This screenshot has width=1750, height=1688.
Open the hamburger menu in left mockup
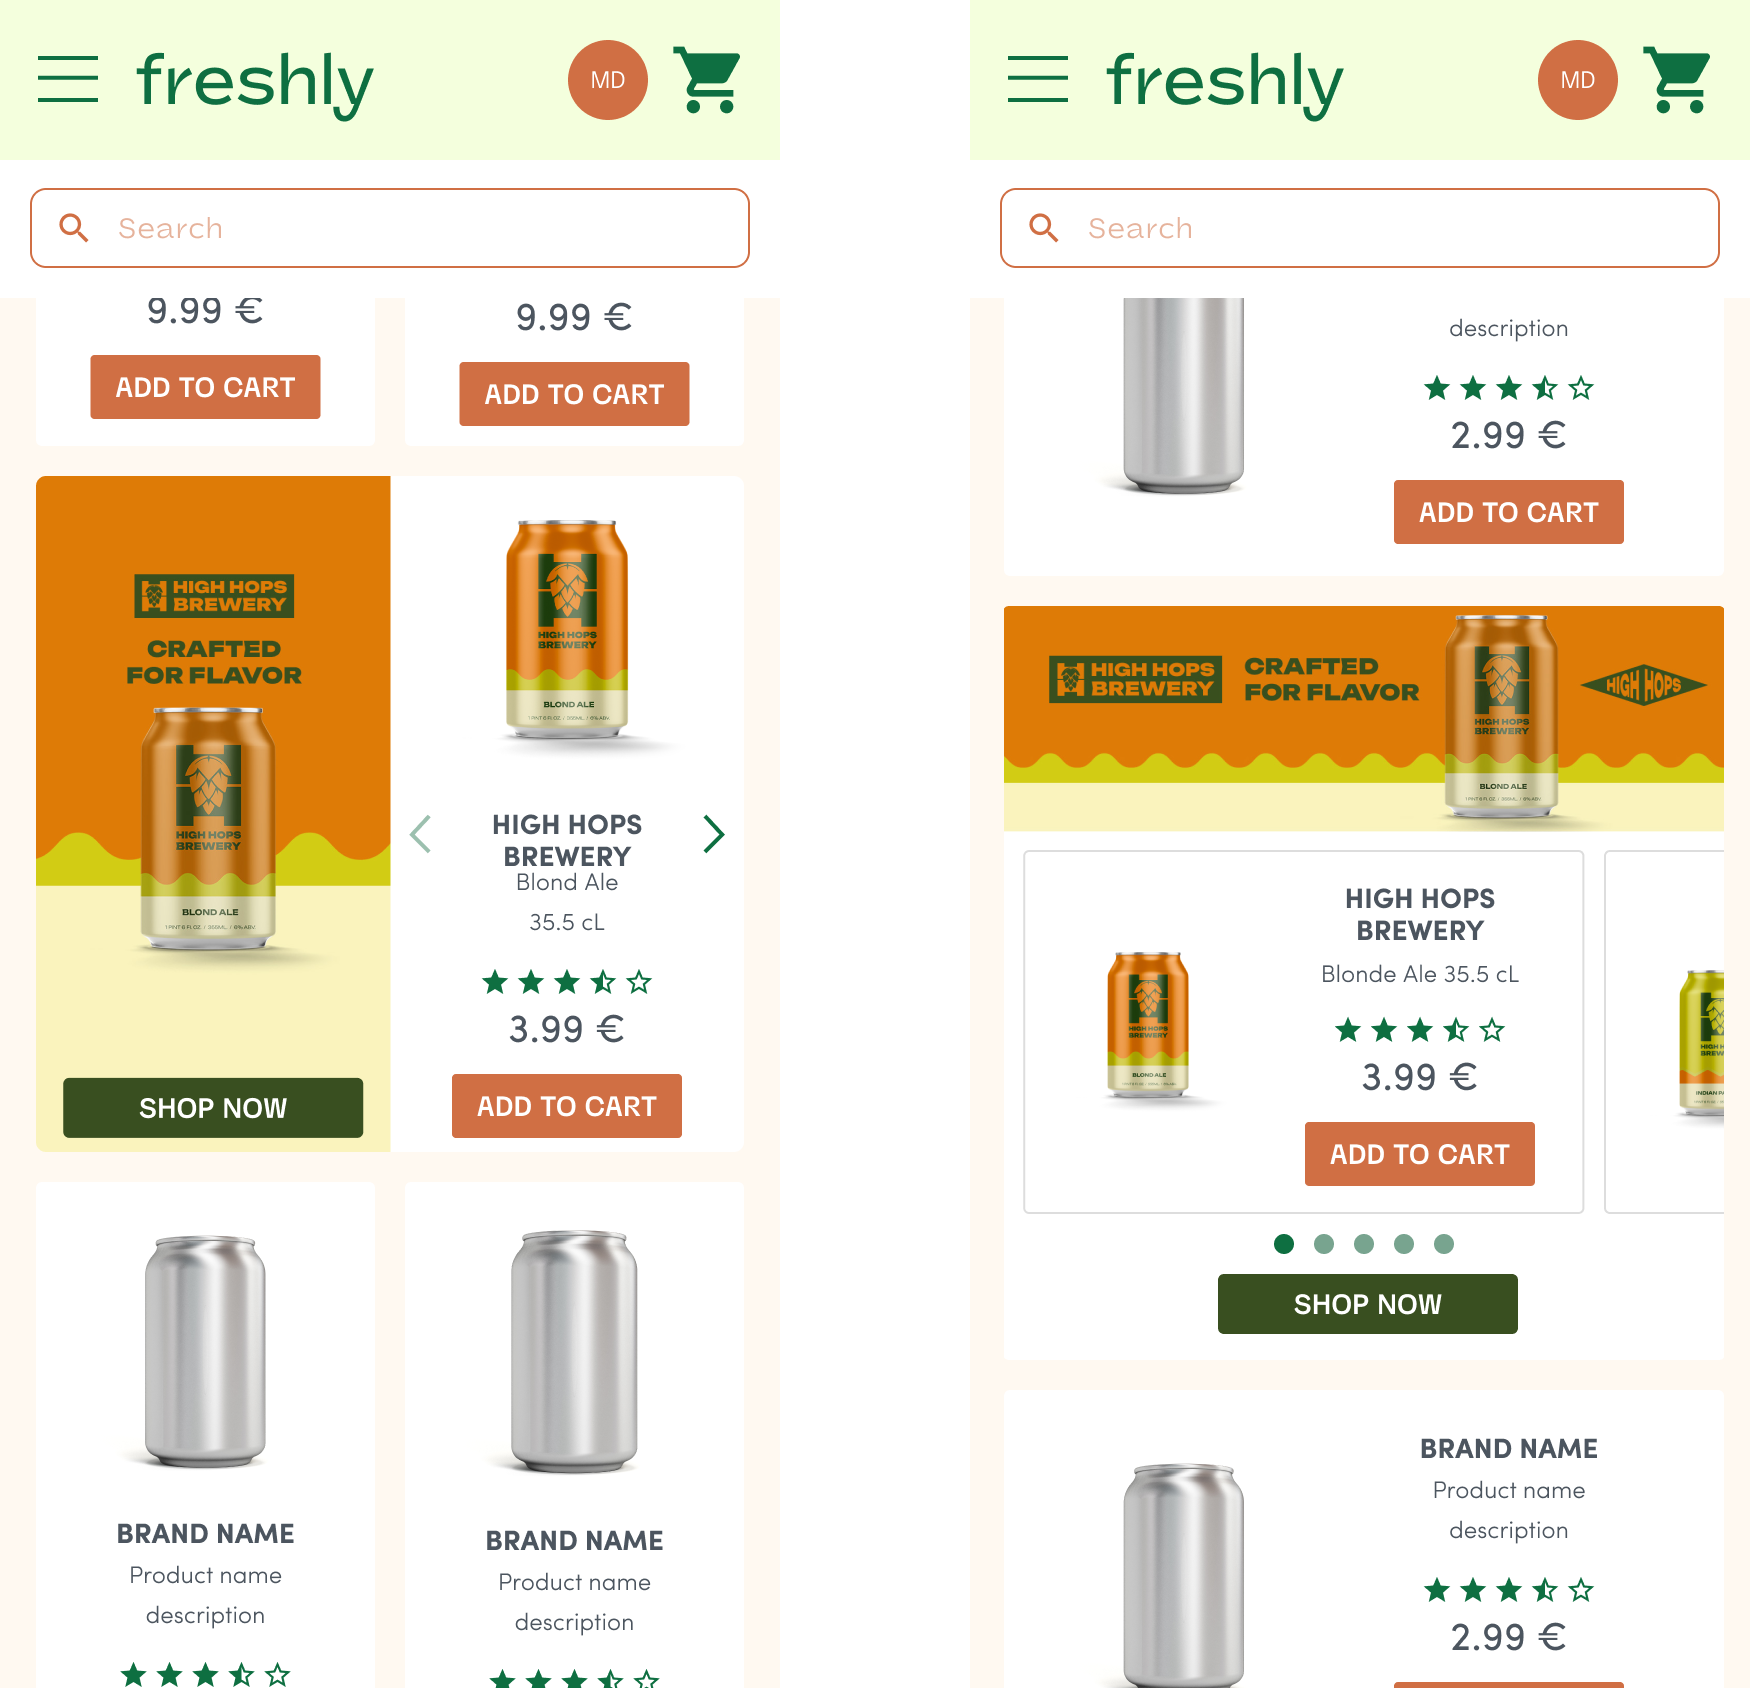(68, 79)
